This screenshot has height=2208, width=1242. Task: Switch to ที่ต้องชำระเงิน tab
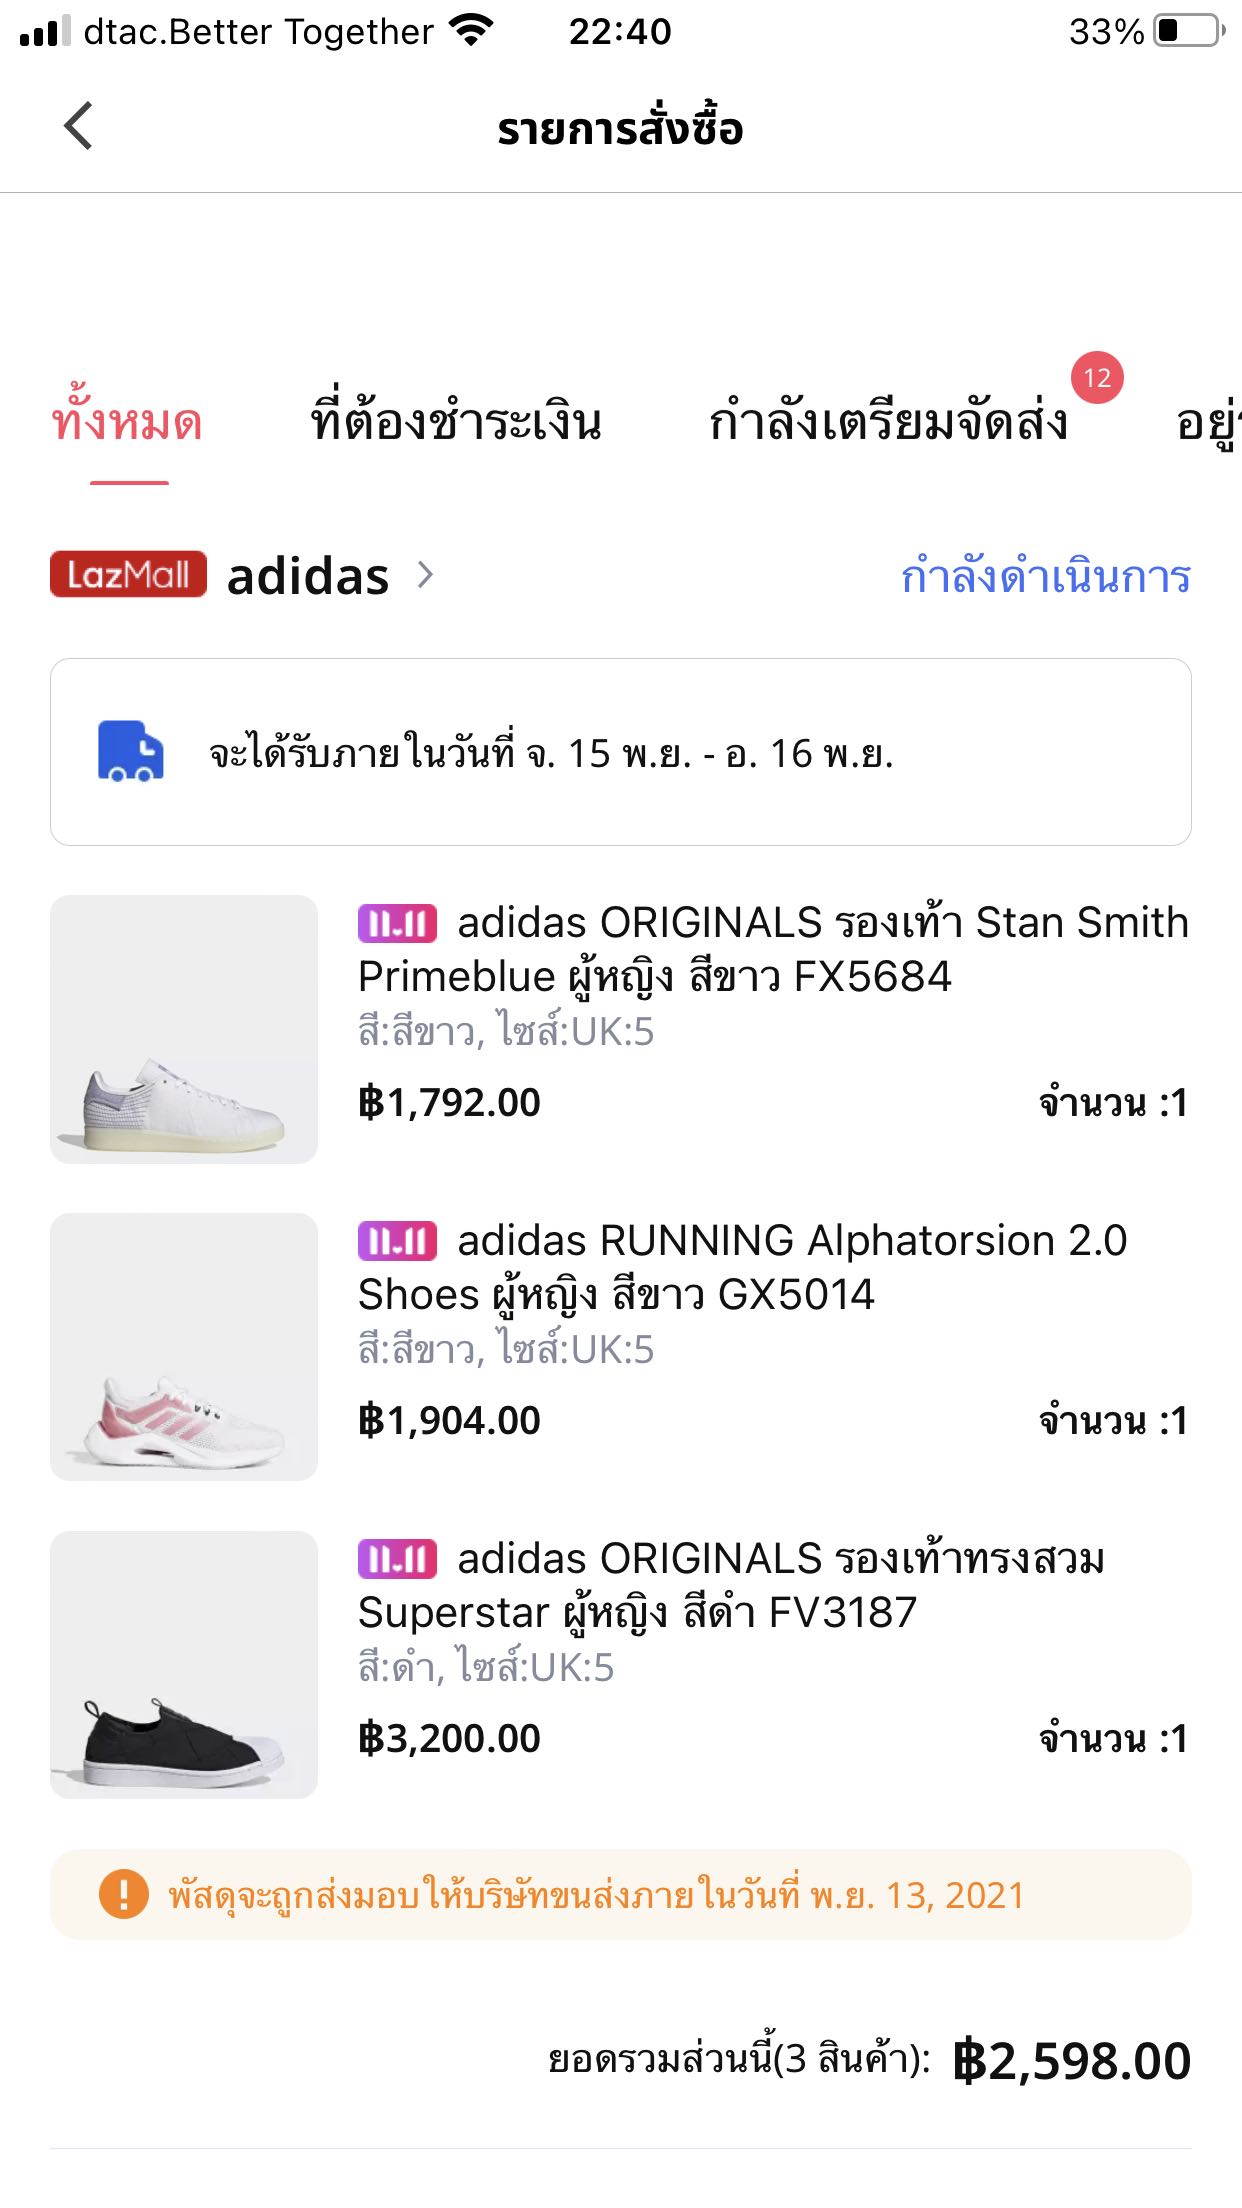click(456, 423)
